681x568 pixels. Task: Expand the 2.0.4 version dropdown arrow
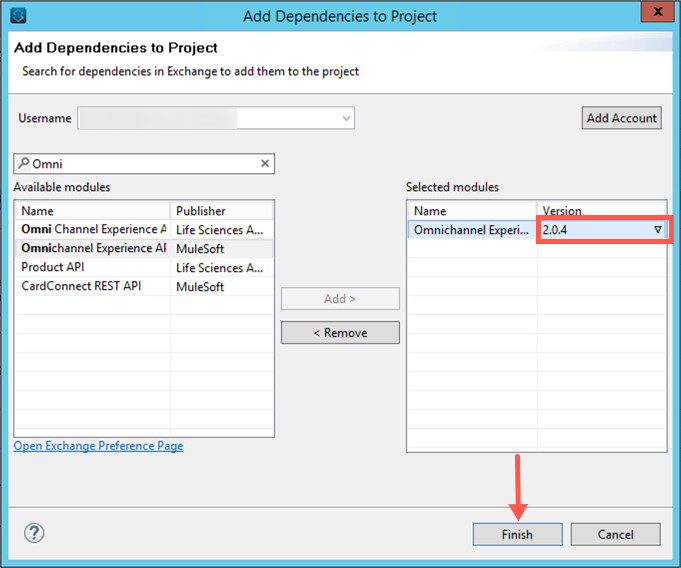pos(658,230)
